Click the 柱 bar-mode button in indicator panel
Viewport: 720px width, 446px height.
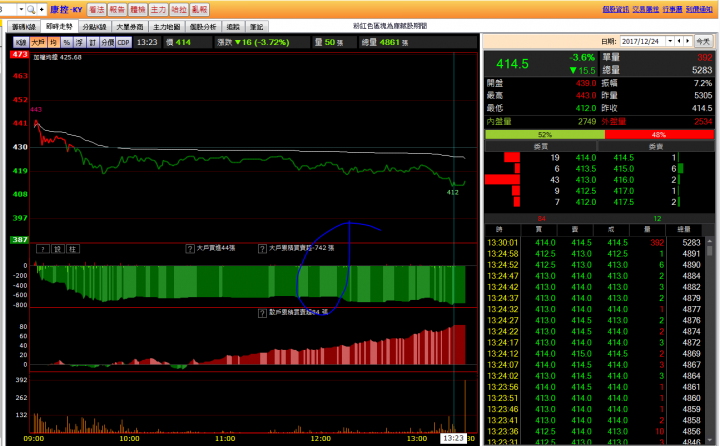tap(73, 249)
